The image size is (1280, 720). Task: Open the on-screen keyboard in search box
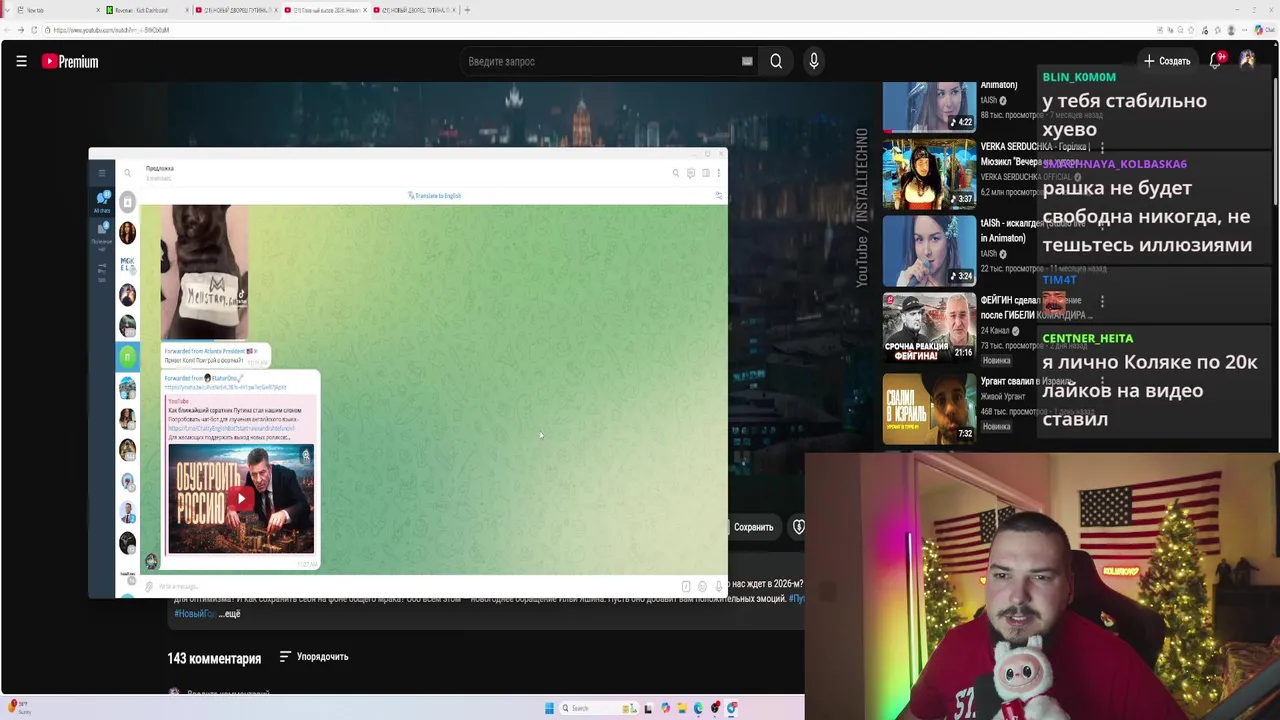747,61
